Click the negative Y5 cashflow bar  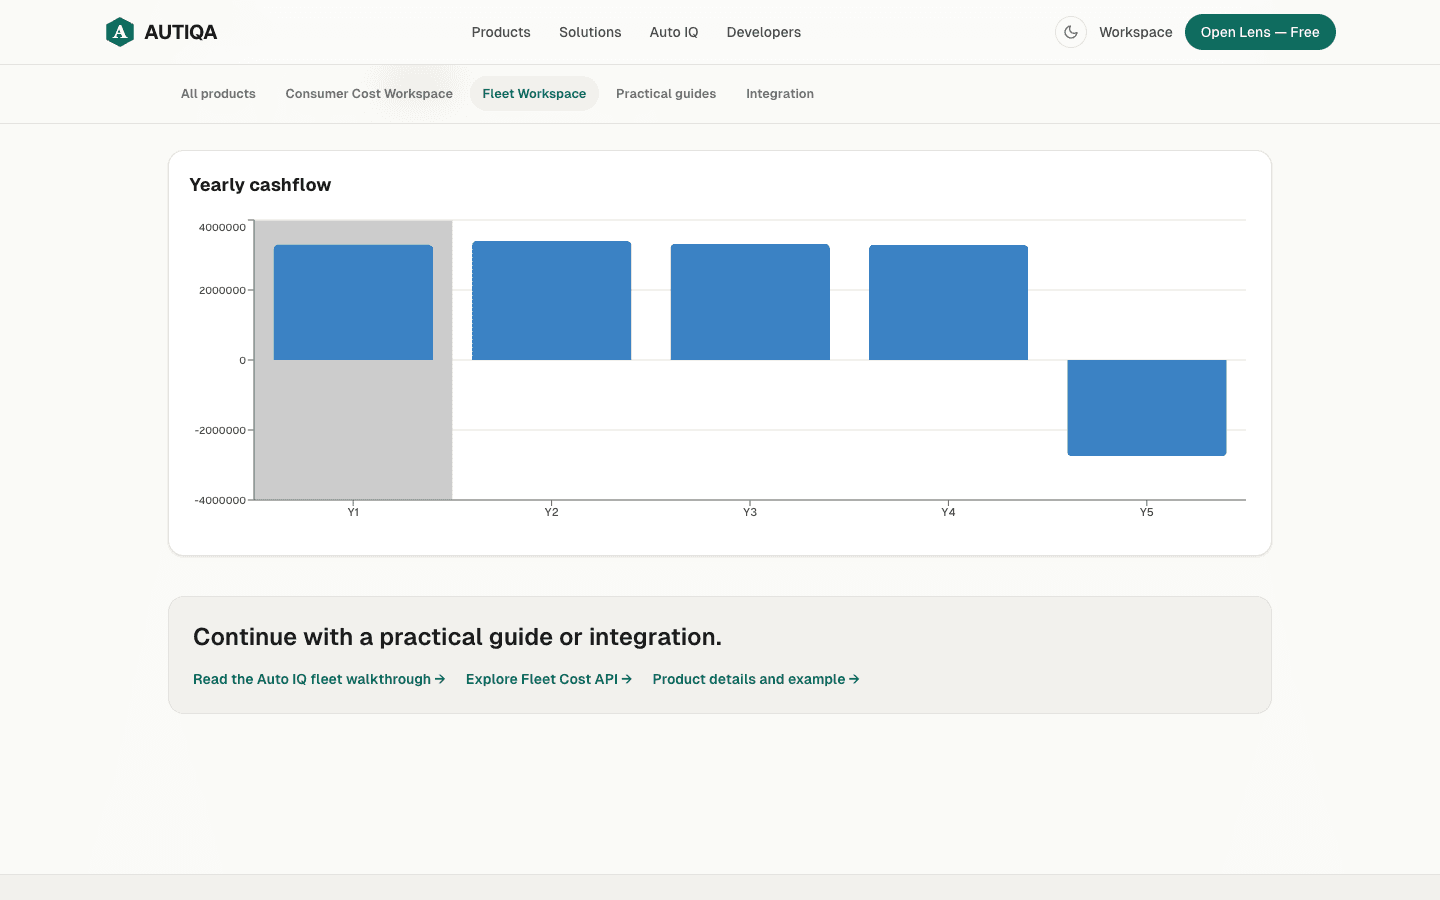pos(1147,408)
